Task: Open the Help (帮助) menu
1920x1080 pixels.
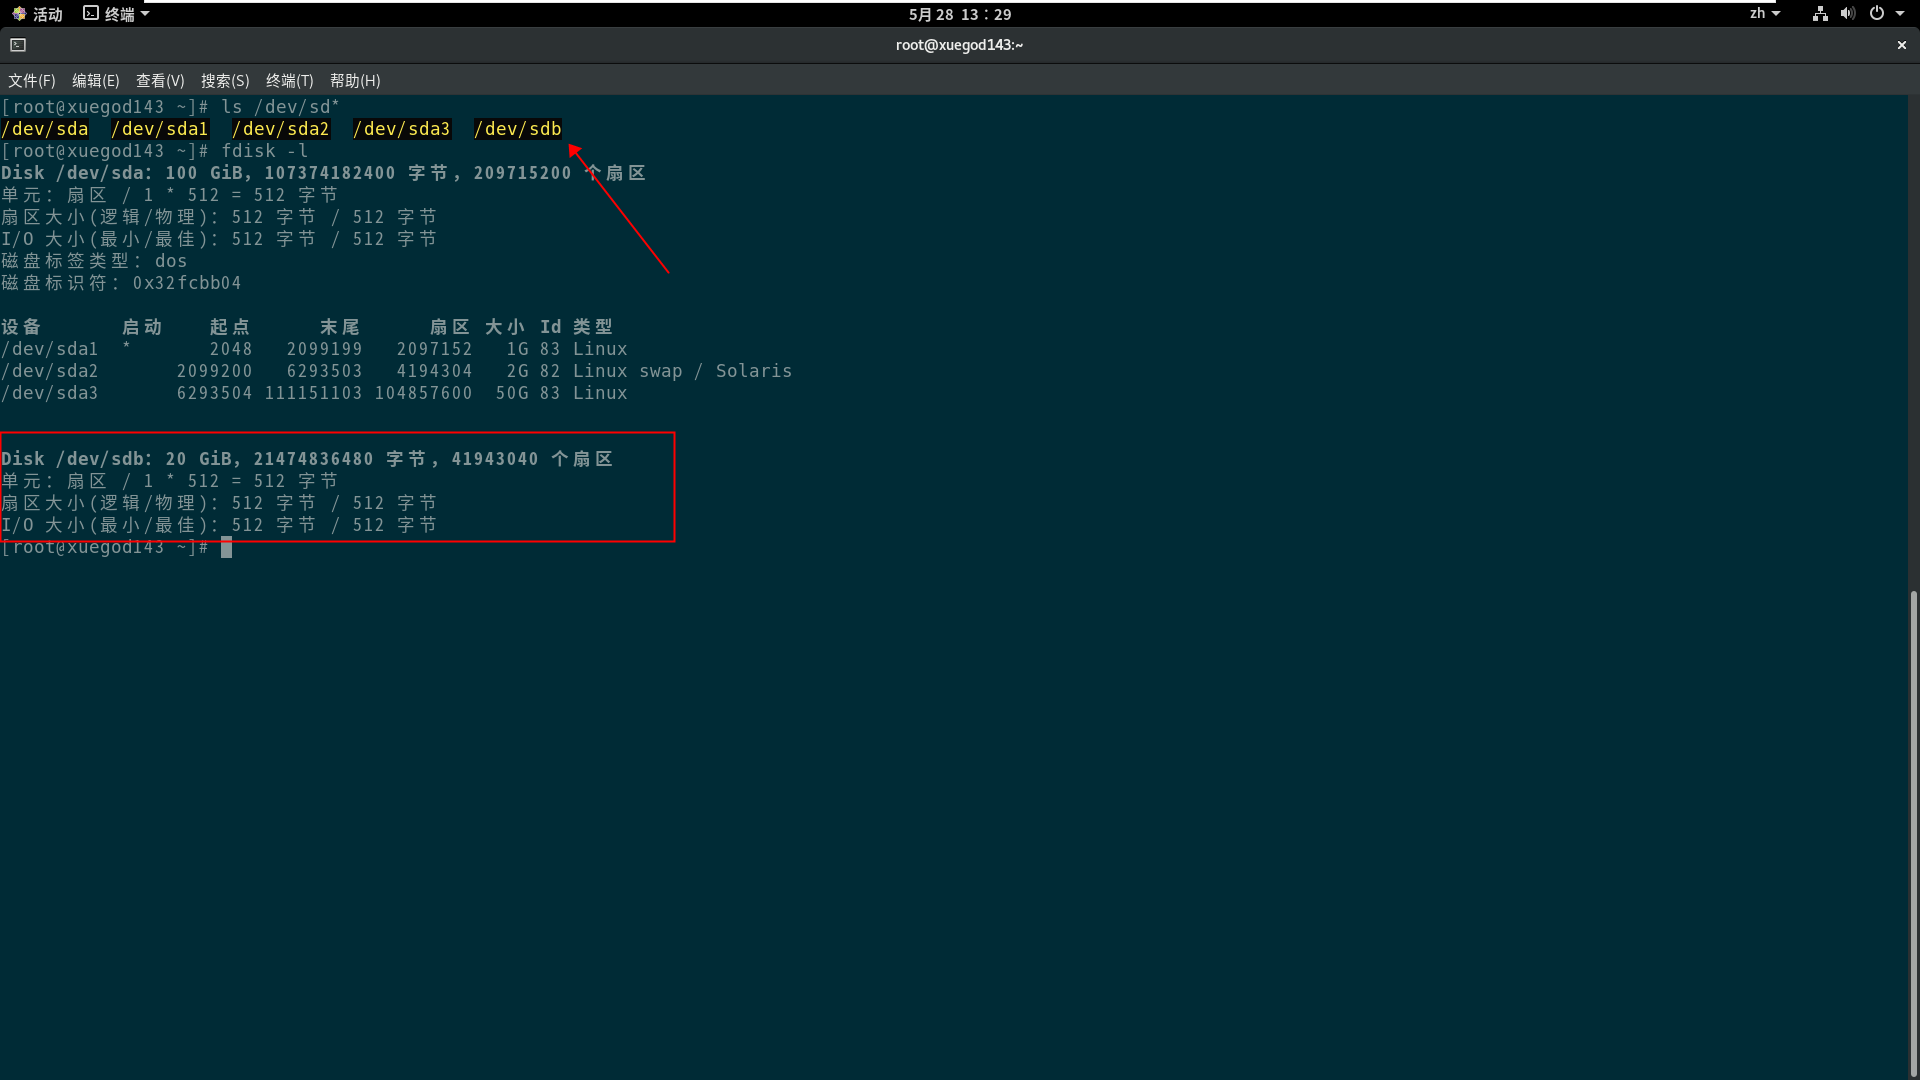Action: [x=355, y=81]
